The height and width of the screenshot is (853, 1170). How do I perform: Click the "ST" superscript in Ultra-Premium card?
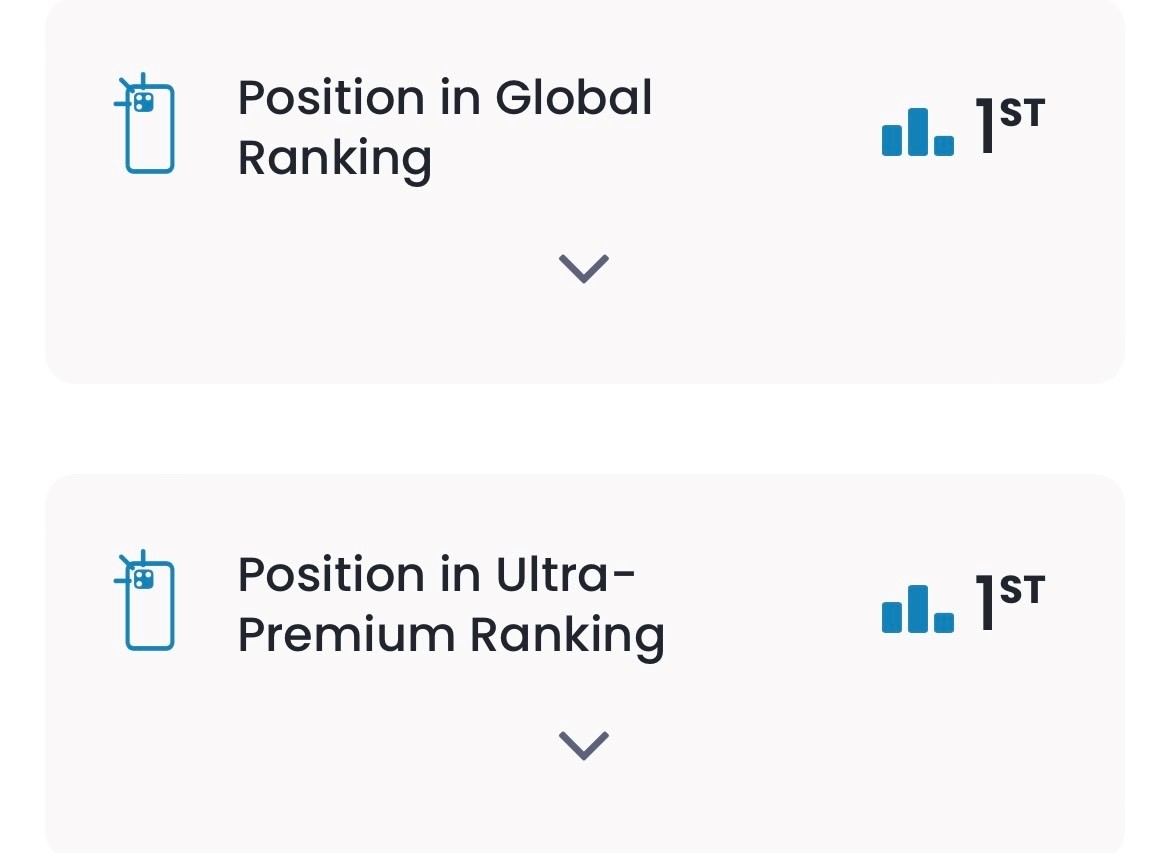1022,591
